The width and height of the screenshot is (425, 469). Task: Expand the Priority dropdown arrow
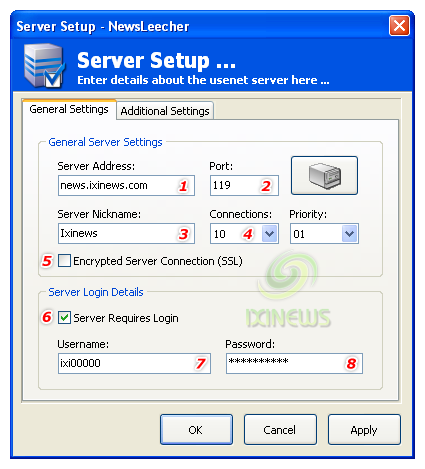(349, 234)
